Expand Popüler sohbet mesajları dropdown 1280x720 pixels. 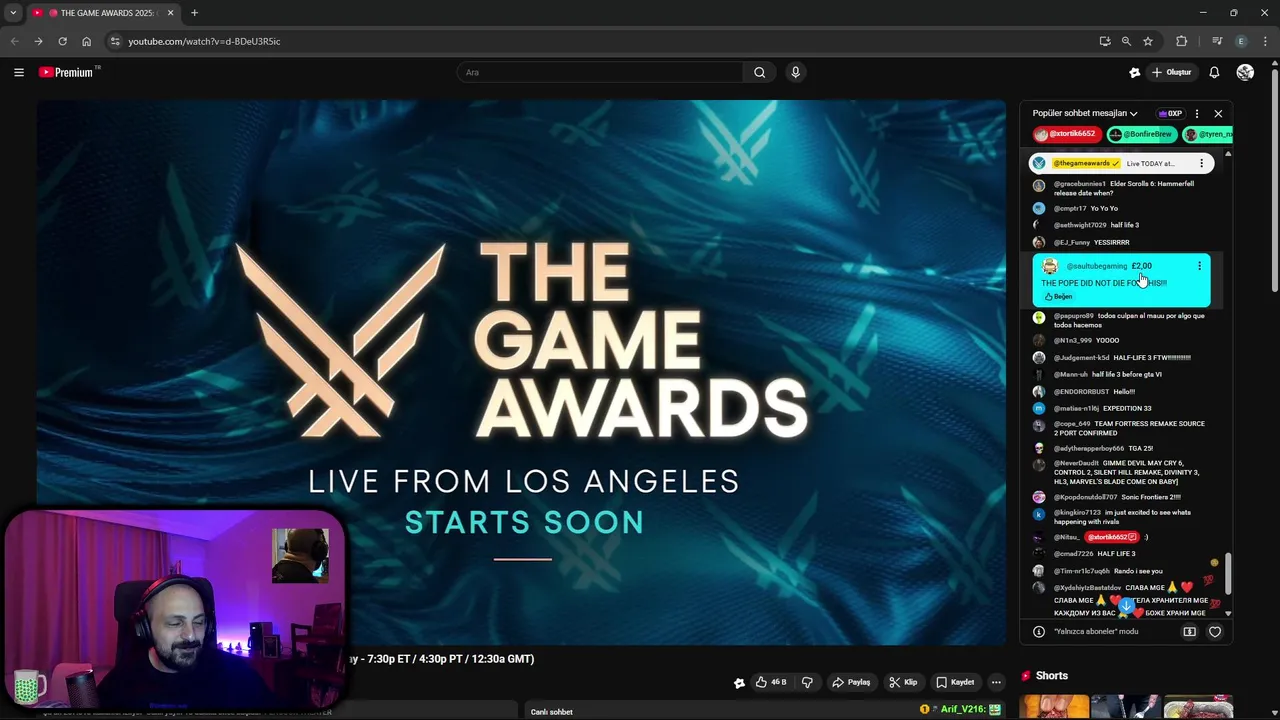click(1085, 113)
